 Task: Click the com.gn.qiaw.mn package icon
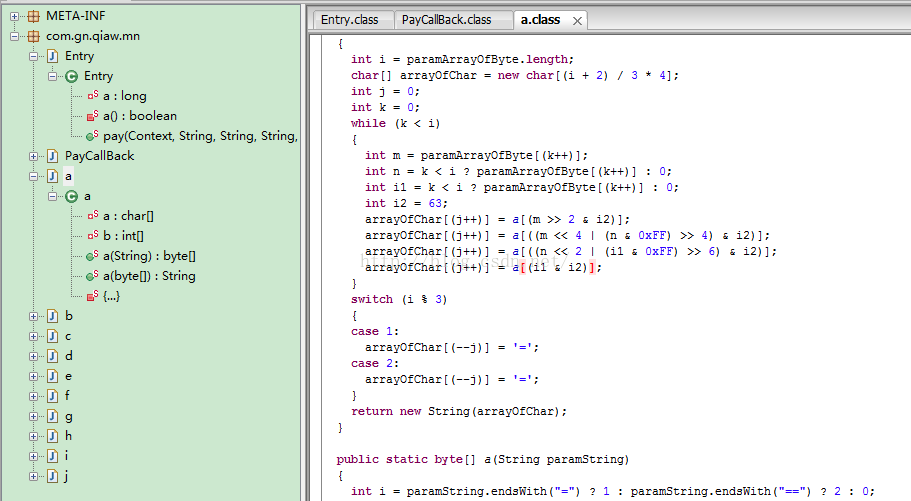click(x=34, y=37)
